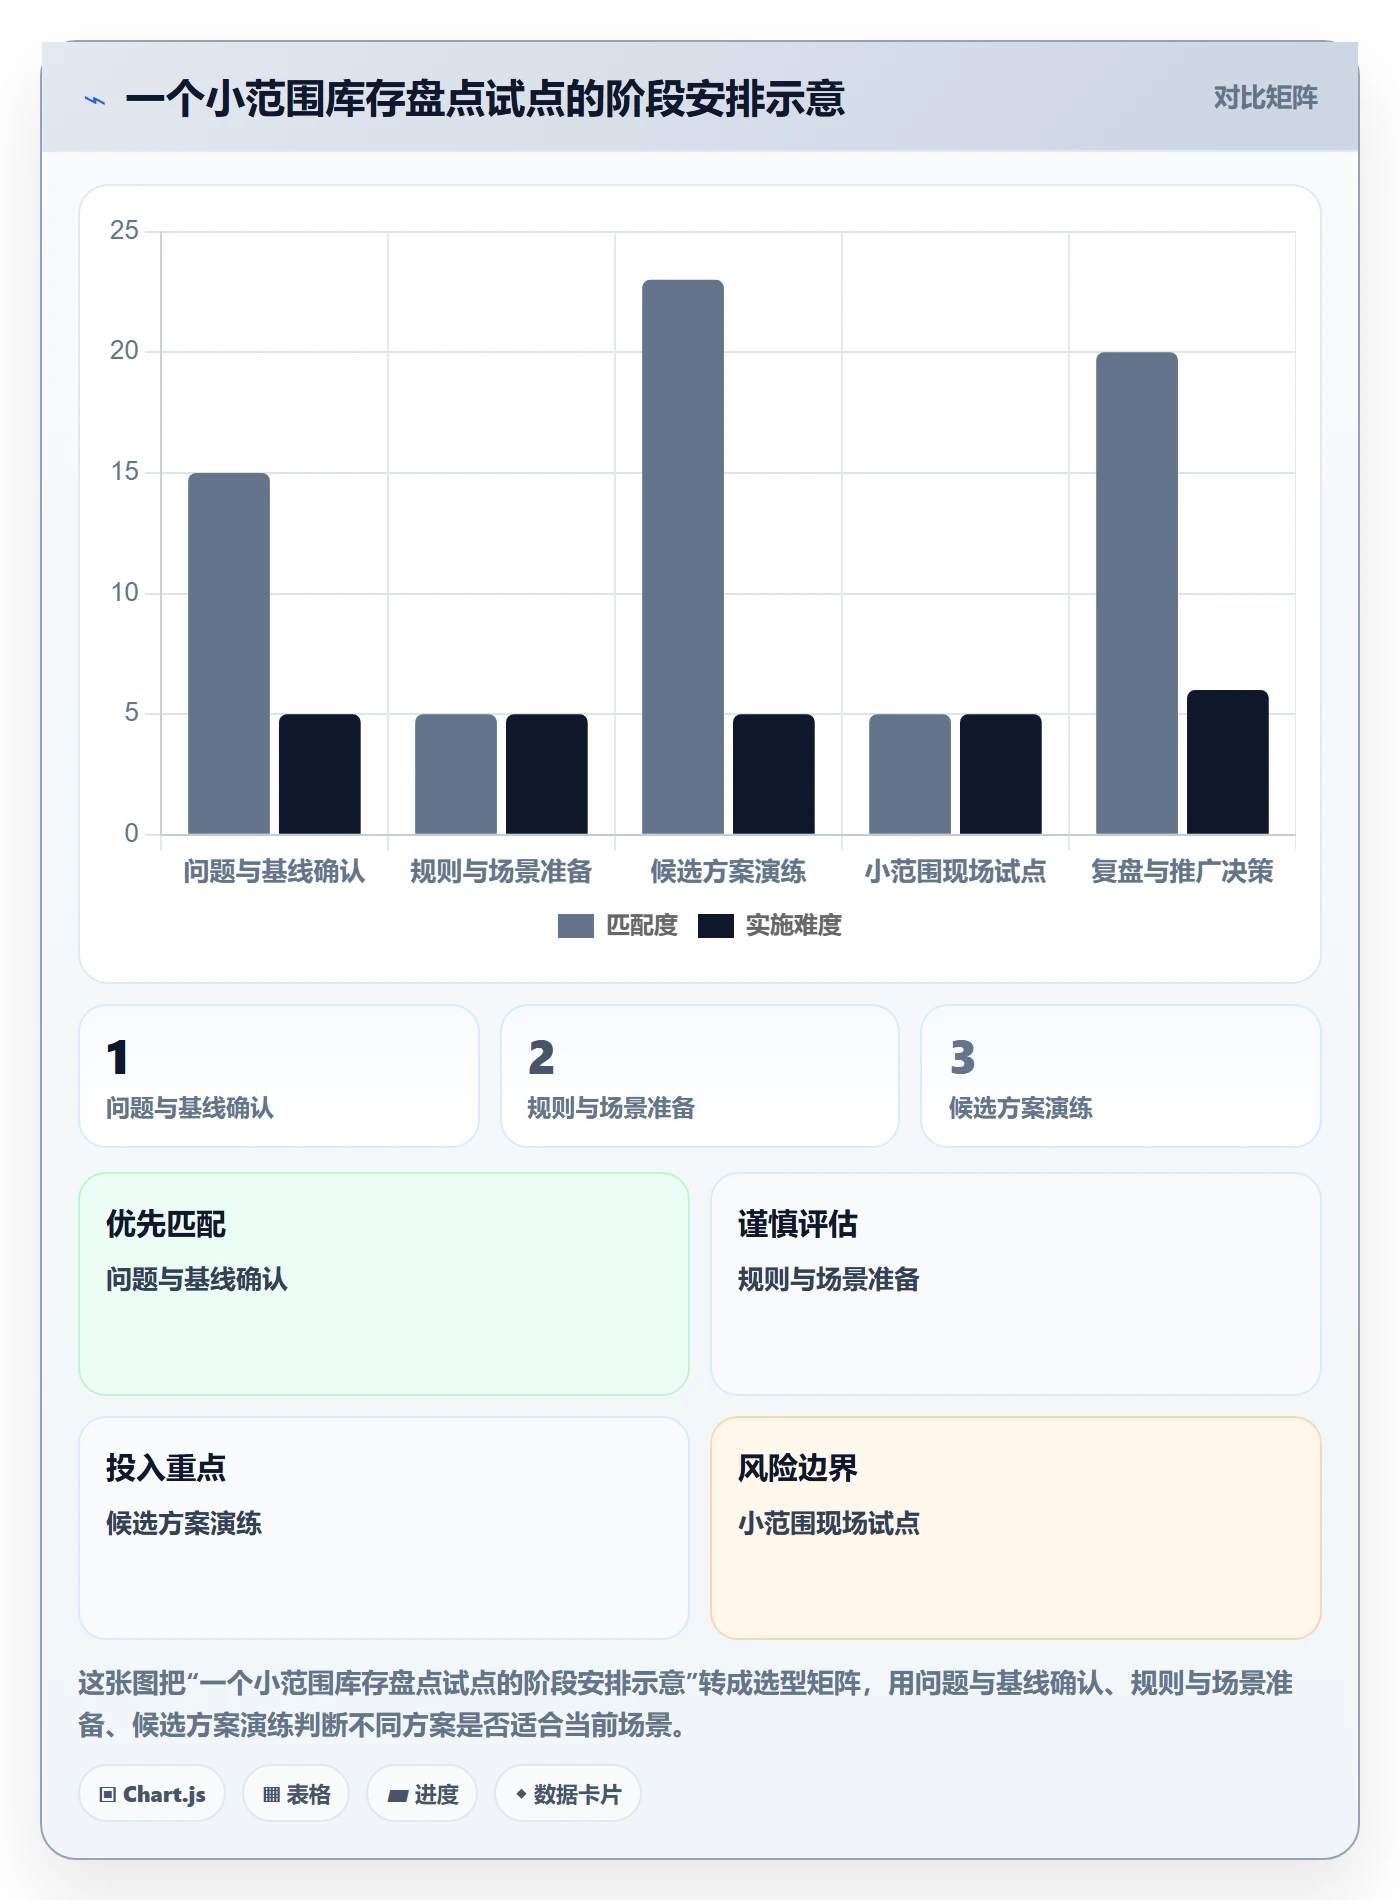
Task: Click the Chart.js tag chip
Action: [x=152, y=1794]
